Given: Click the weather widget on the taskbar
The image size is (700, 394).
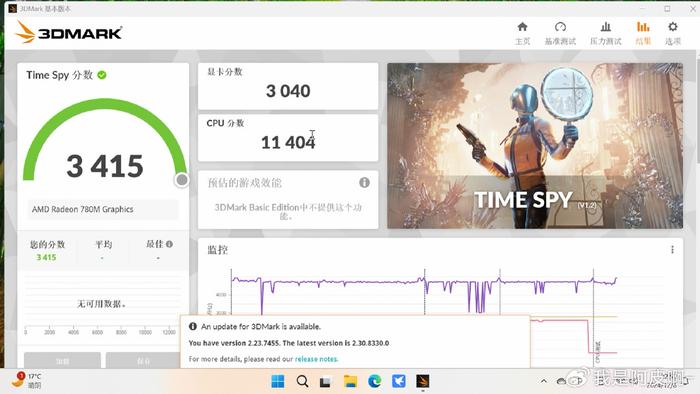Looking at the screenshot, I should tap(27, 381).
